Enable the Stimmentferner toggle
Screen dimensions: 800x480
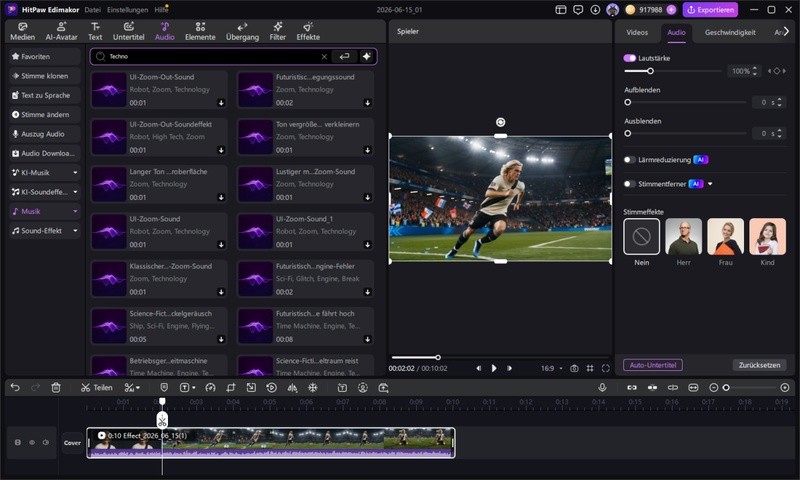pyautogui.click(x=630, y=184)
